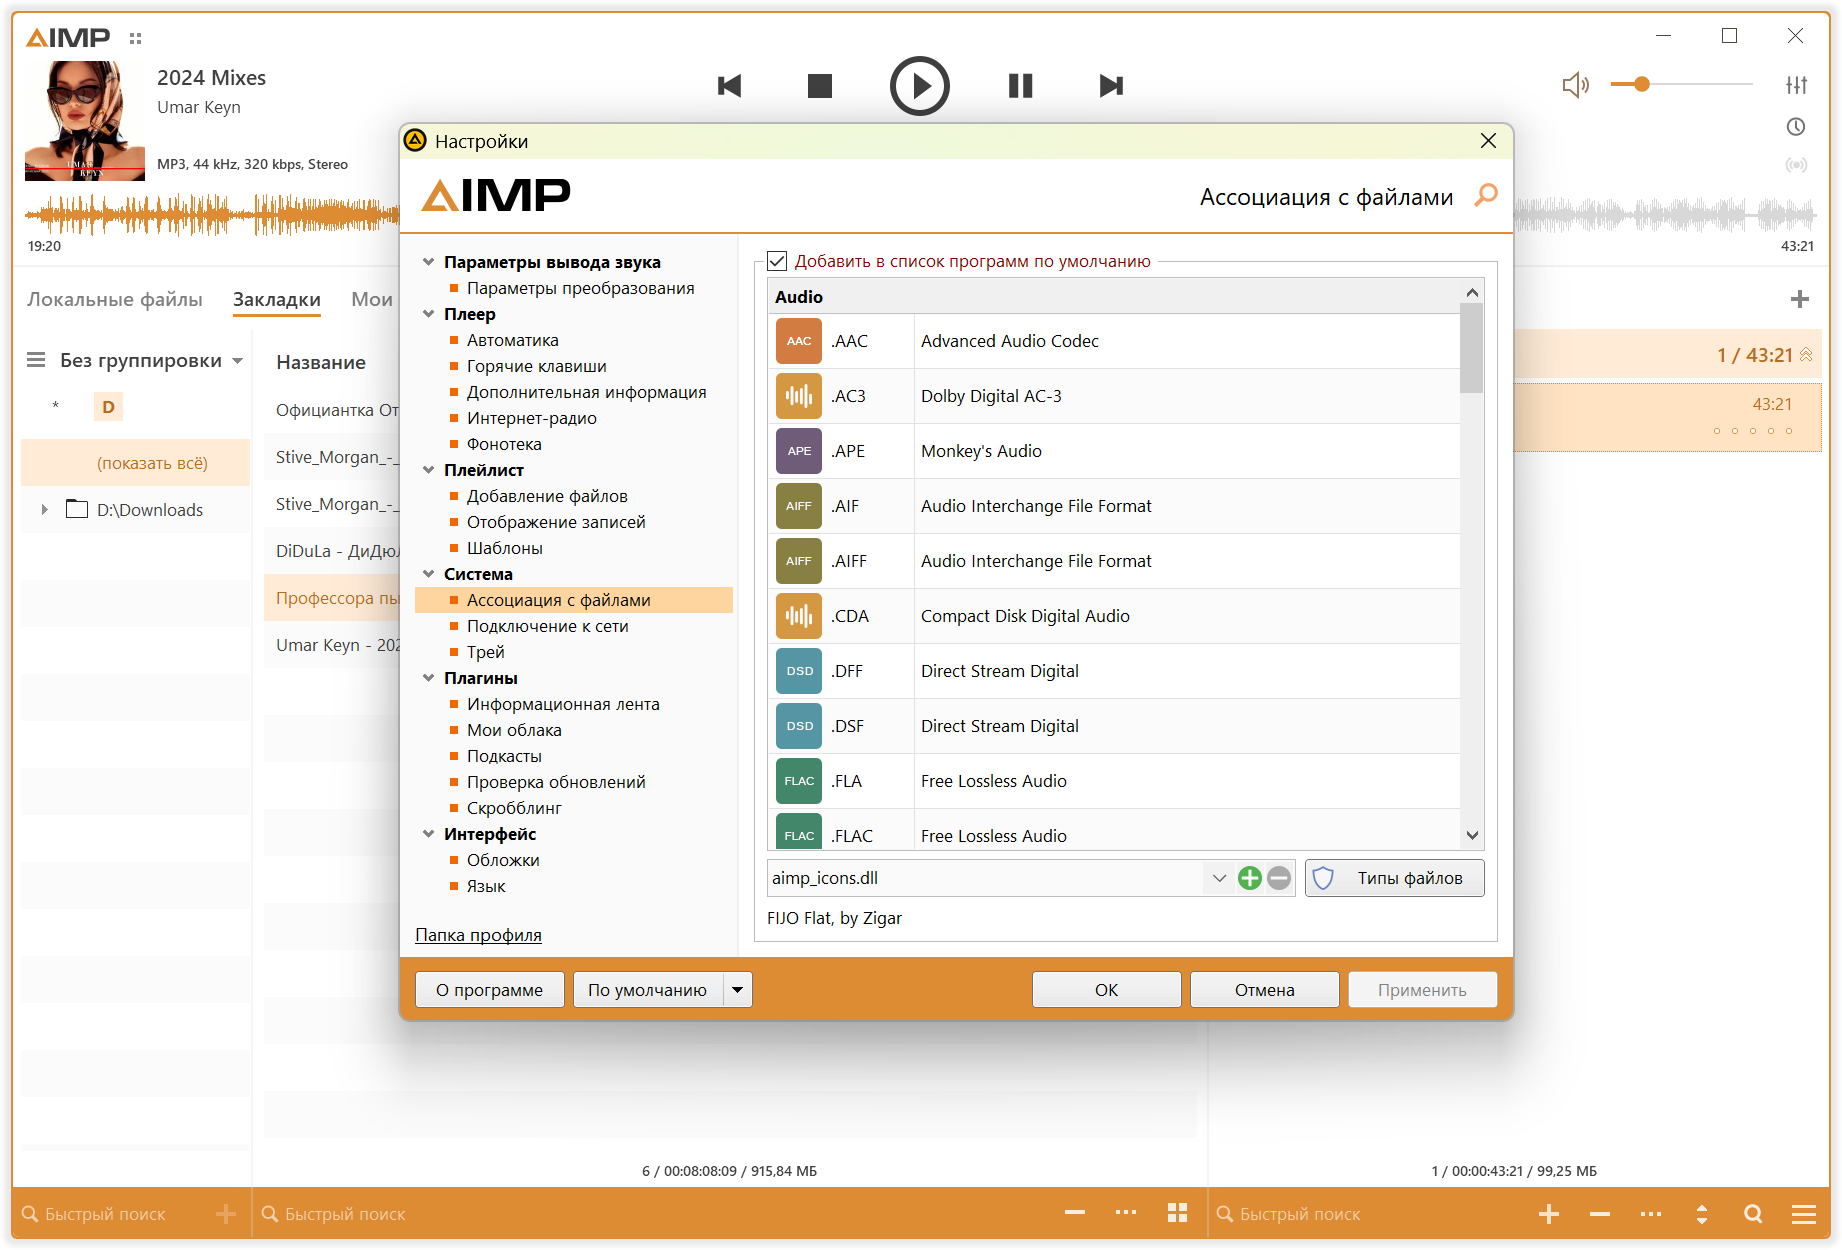1842x1250 pixels.
Task: Click the 'О программе' button
Action: pos(490,990)
